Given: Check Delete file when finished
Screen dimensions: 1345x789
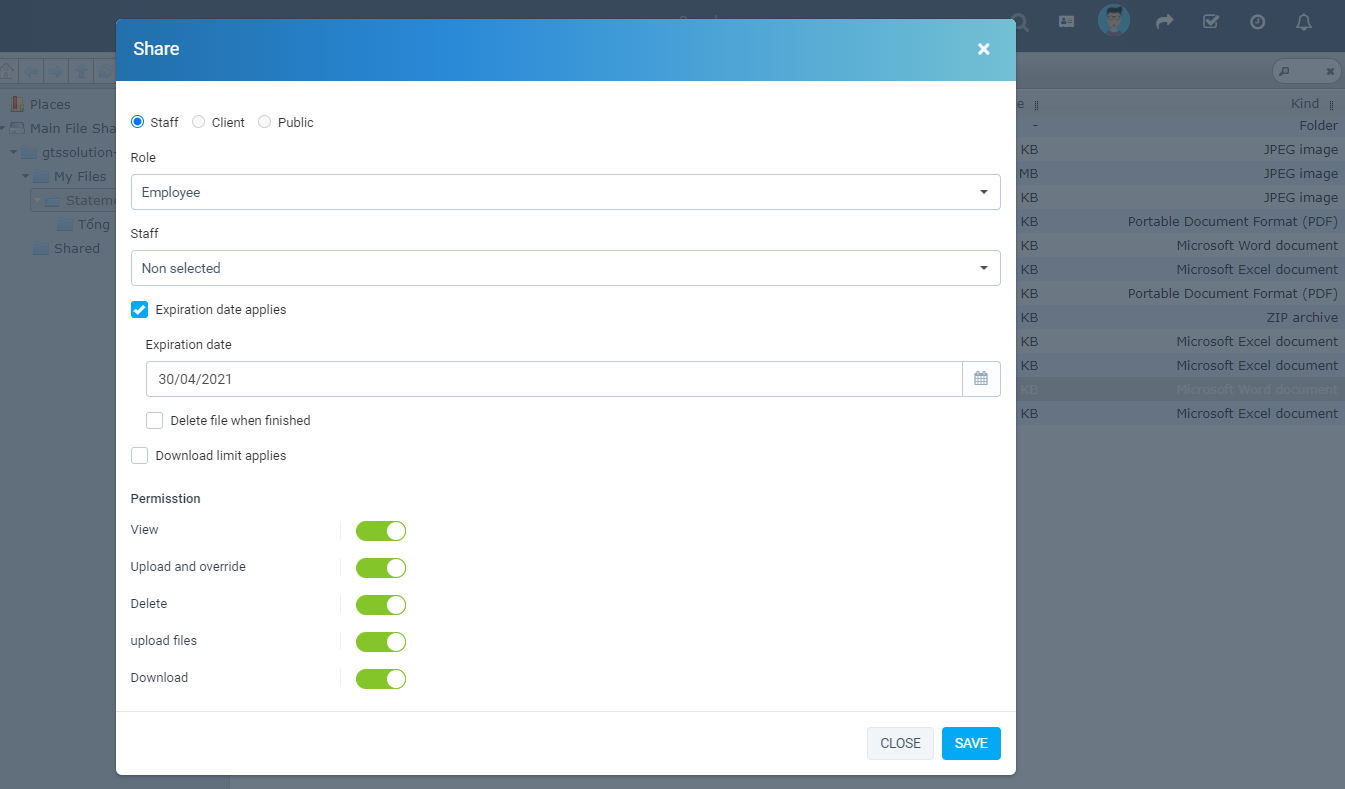Looking at the screenshot, I should (155, 421).
